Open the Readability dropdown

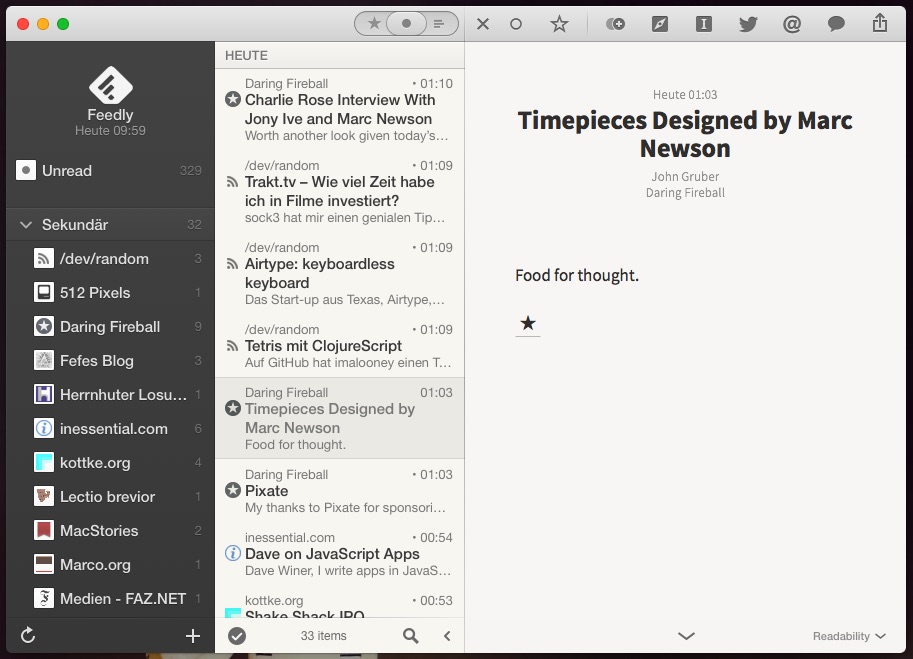click(849, 636)
